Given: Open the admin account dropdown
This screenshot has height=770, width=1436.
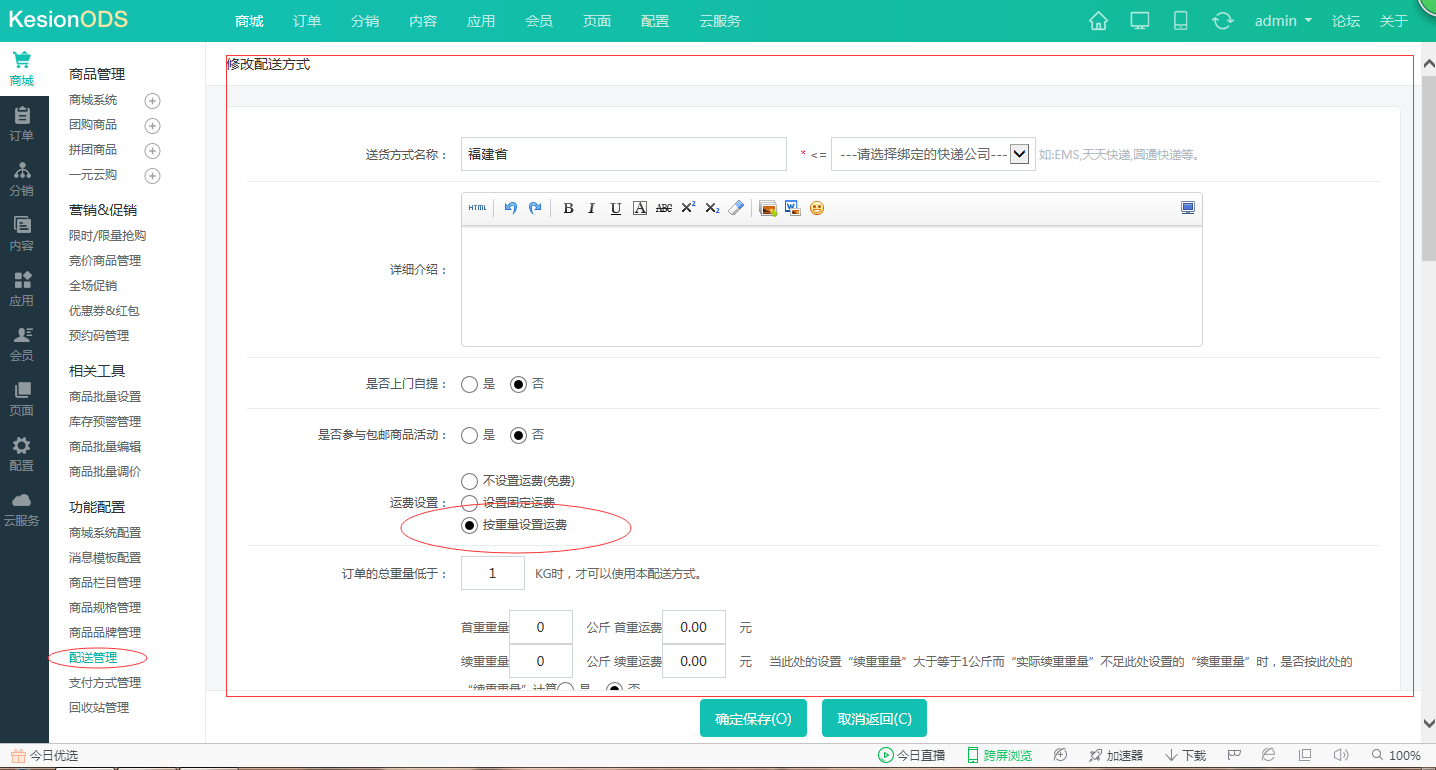Looking at the screenshot, I should point(1283,21).
